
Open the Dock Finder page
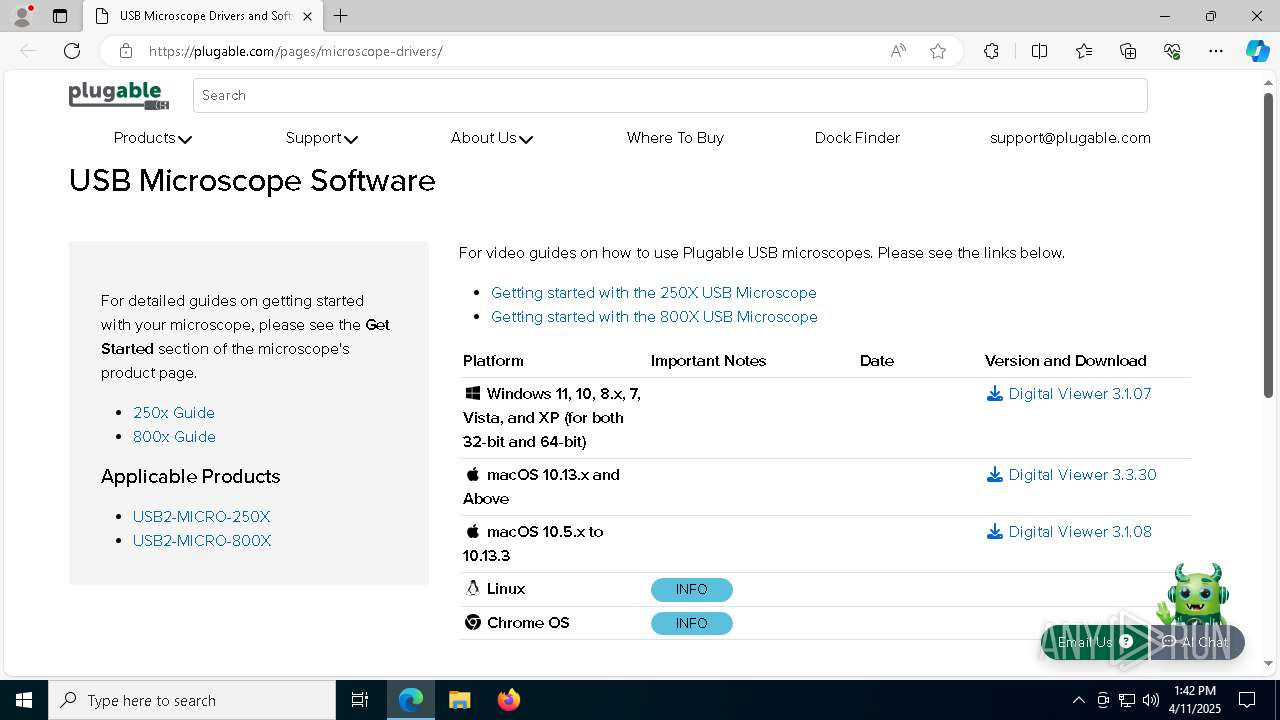(x=857, y=138)
